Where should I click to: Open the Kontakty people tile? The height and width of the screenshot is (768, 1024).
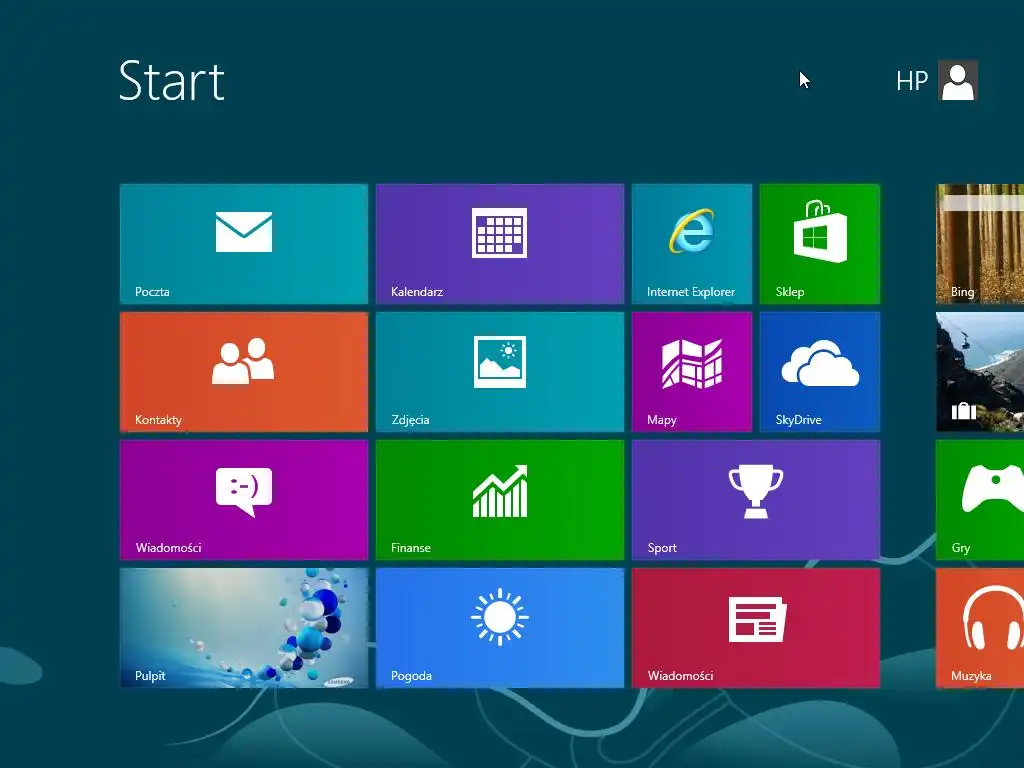[244, 372]
